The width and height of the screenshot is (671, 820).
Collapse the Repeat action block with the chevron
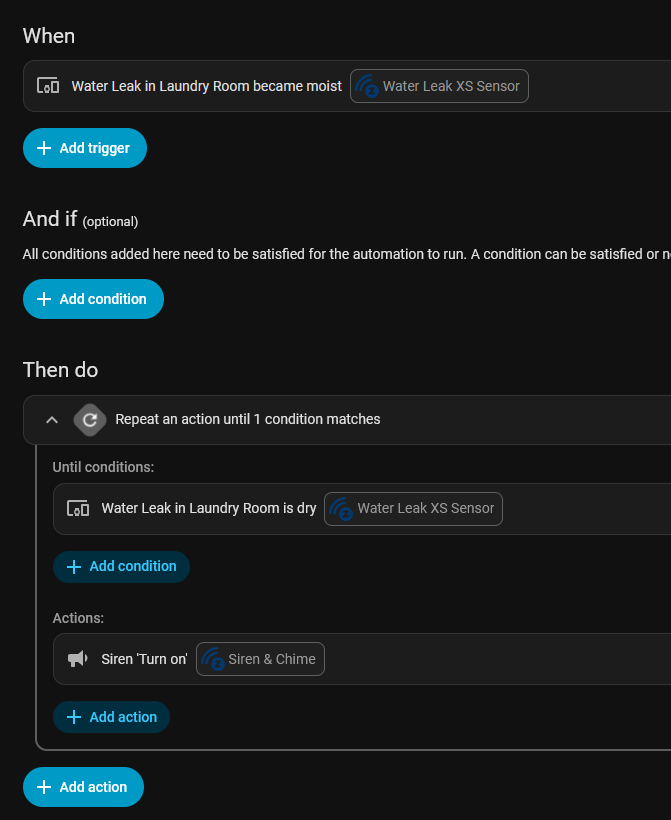[x=52, y=420]
